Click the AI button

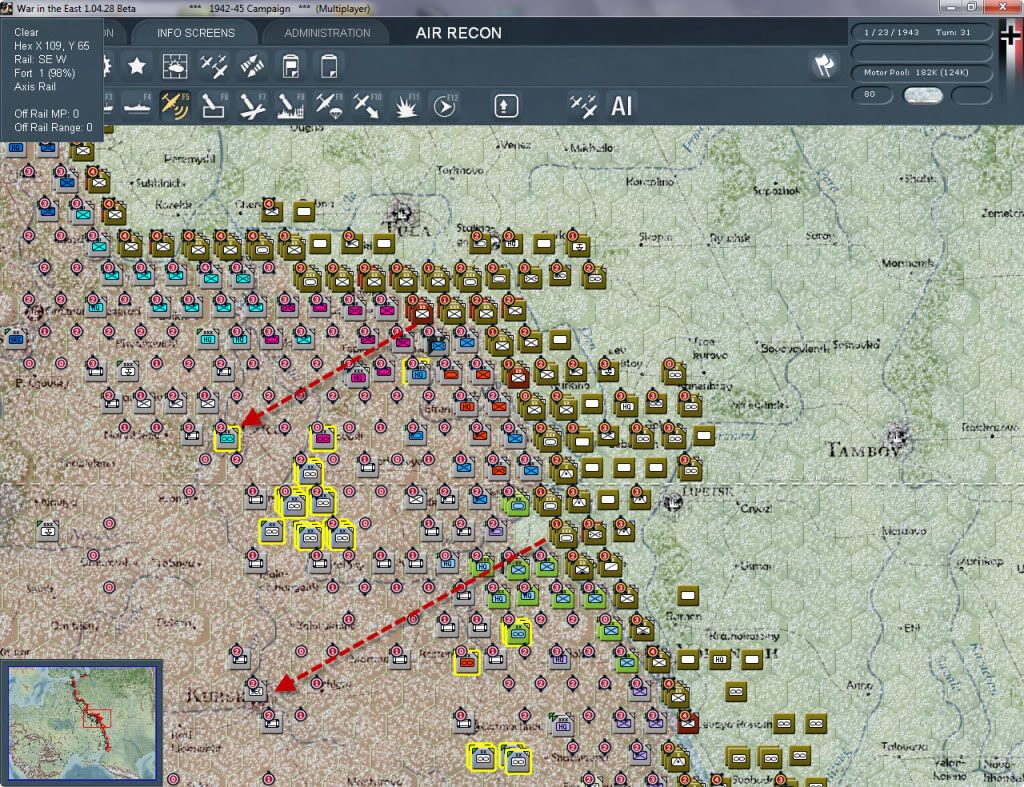coord(622,105)
